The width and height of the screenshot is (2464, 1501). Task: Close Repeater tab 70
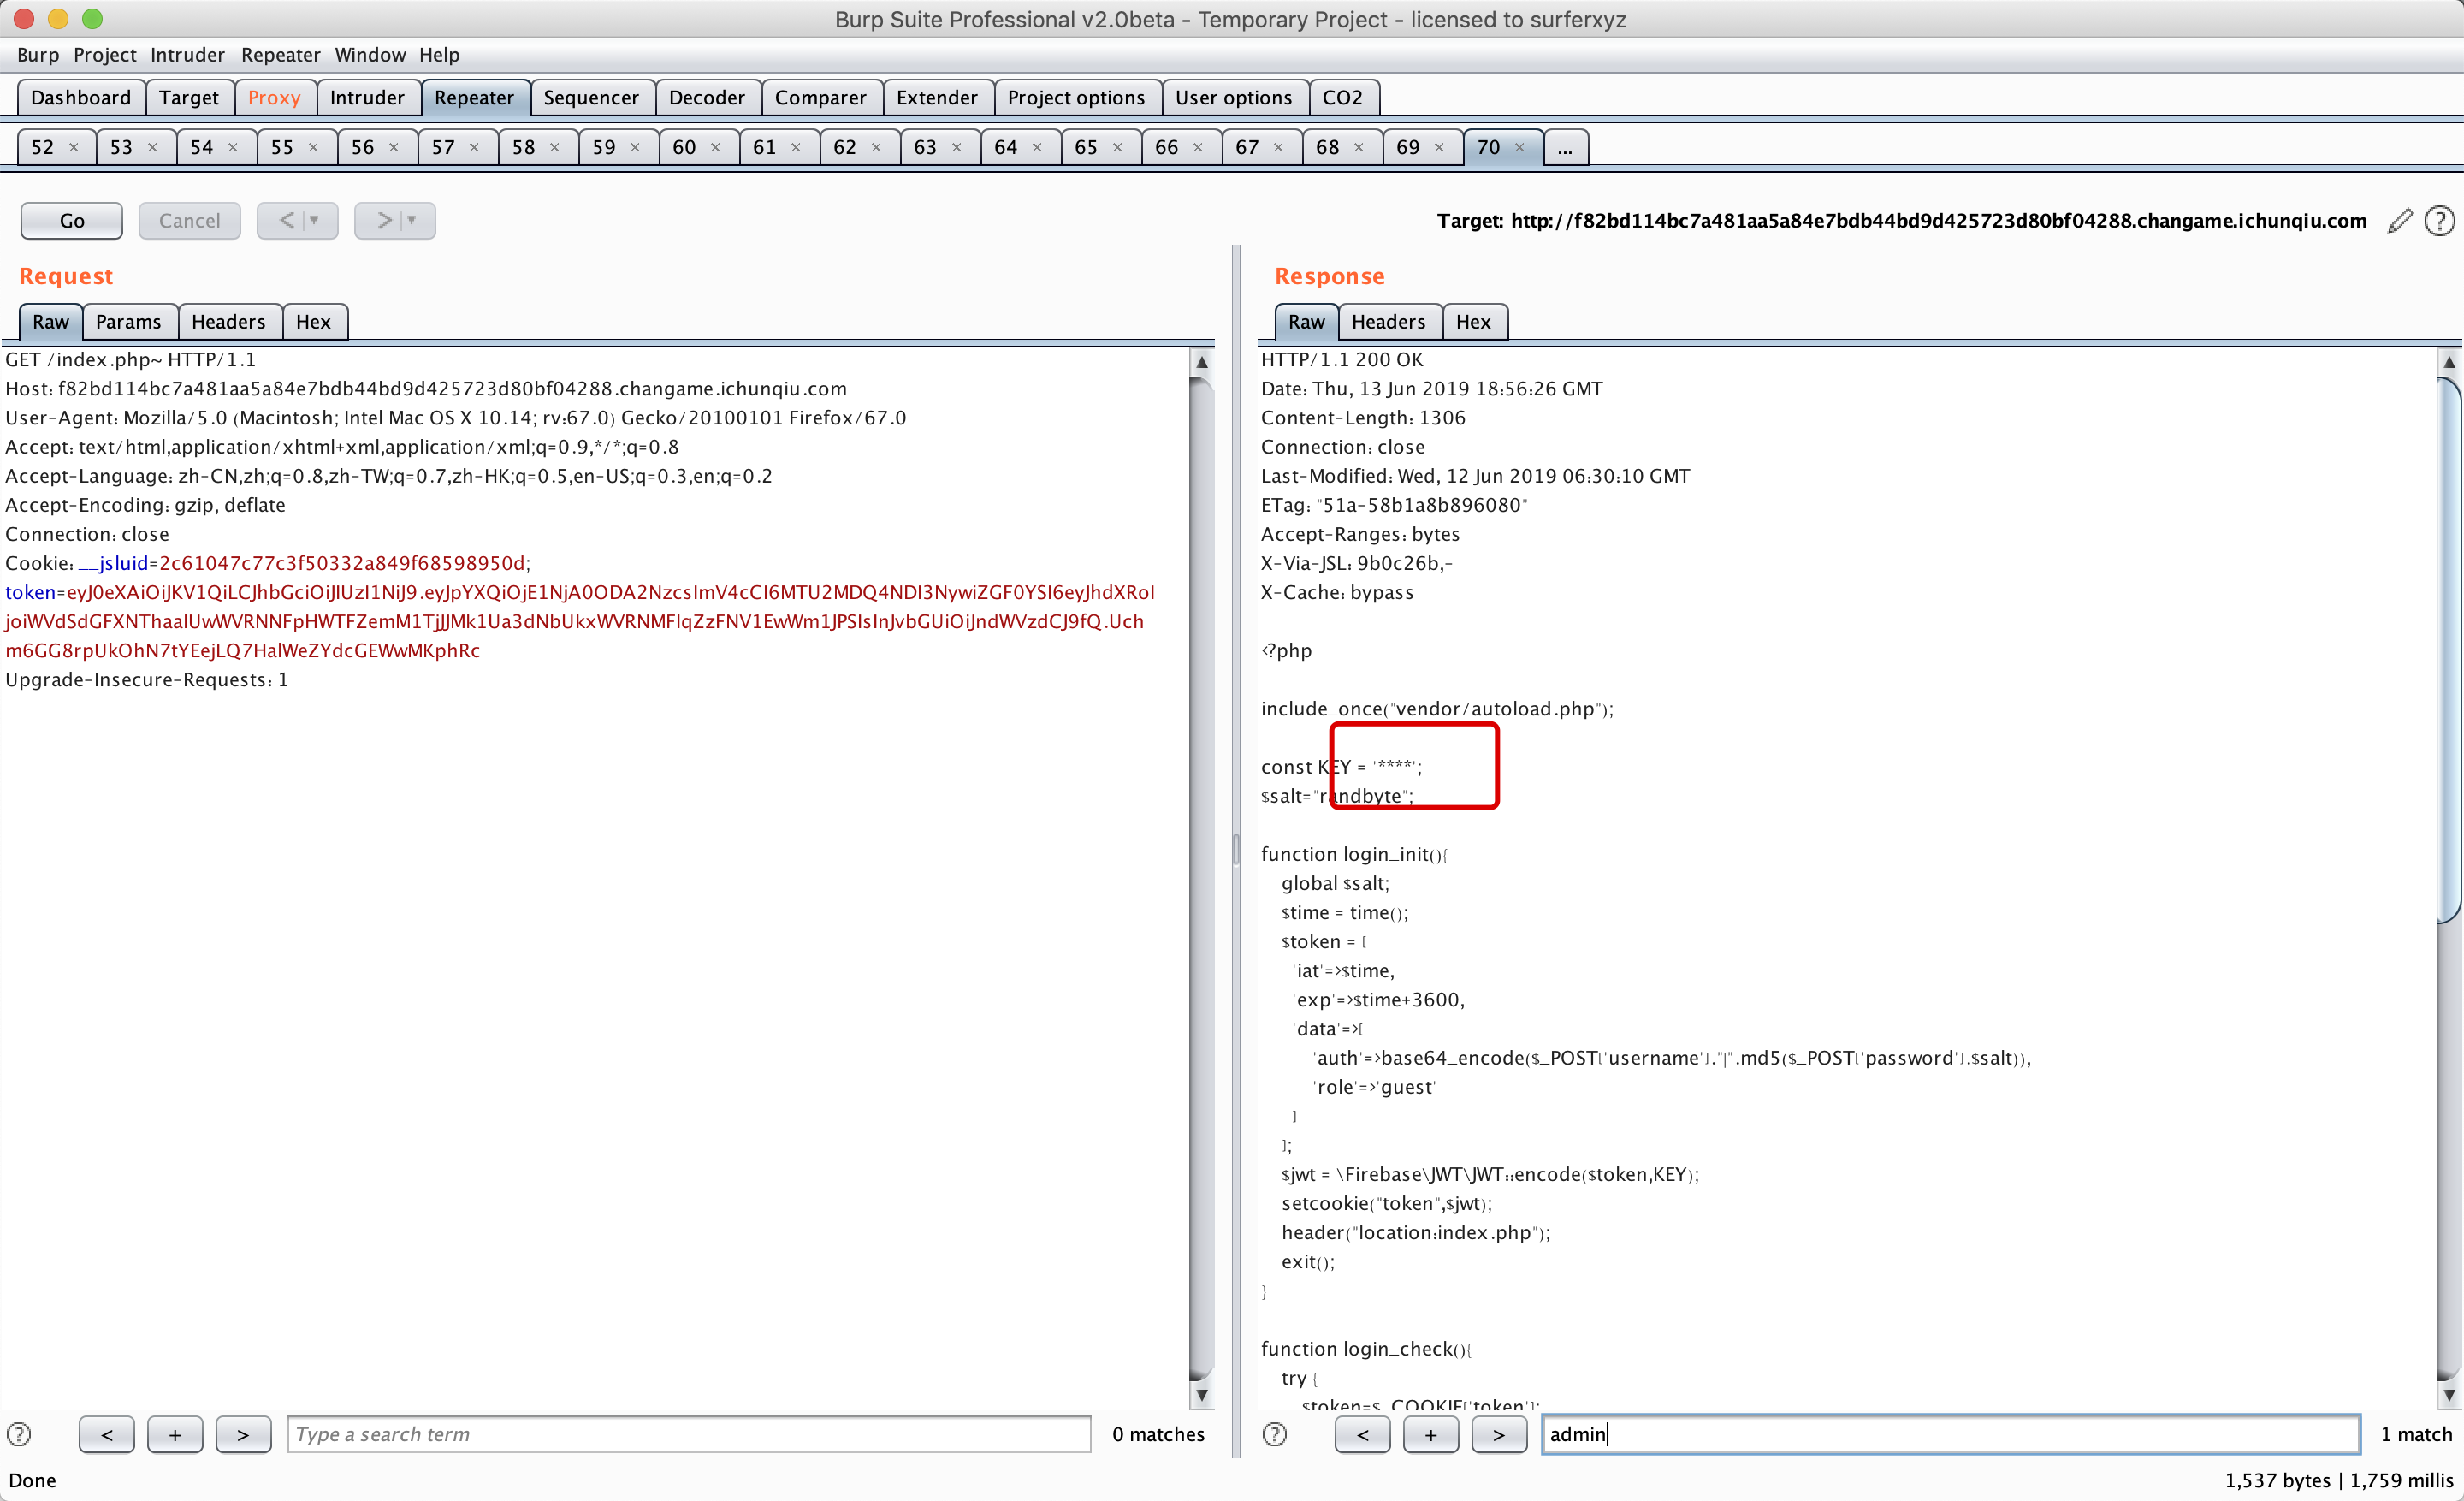pyautogui.click(x=1519, y=148)
